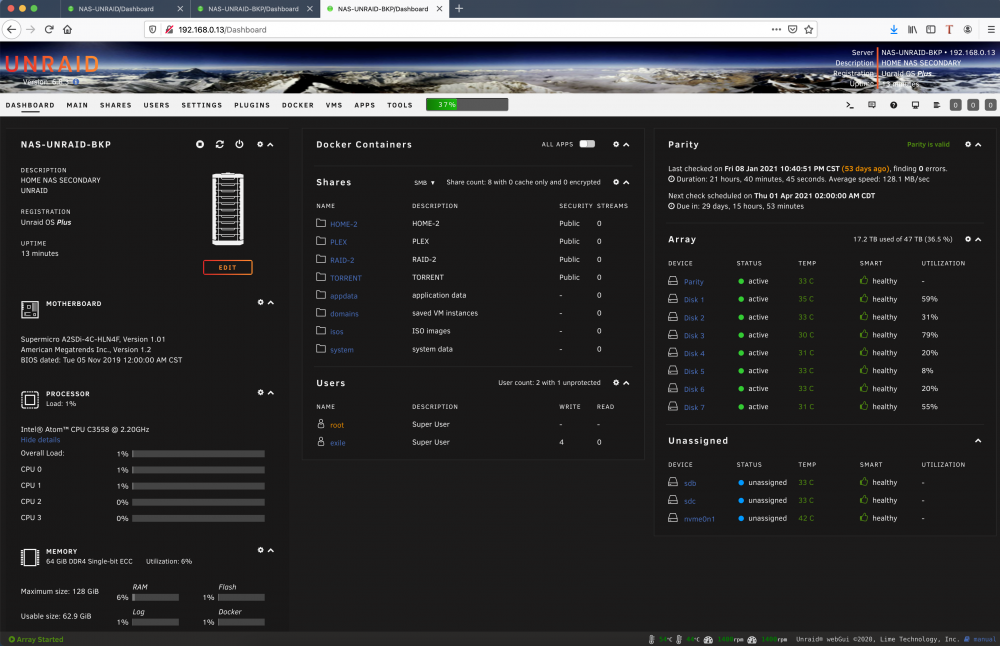This screenshot has height=646, width=1000.
Task: Open the SHARES menu tab
Action: click(x=115, y=105)
